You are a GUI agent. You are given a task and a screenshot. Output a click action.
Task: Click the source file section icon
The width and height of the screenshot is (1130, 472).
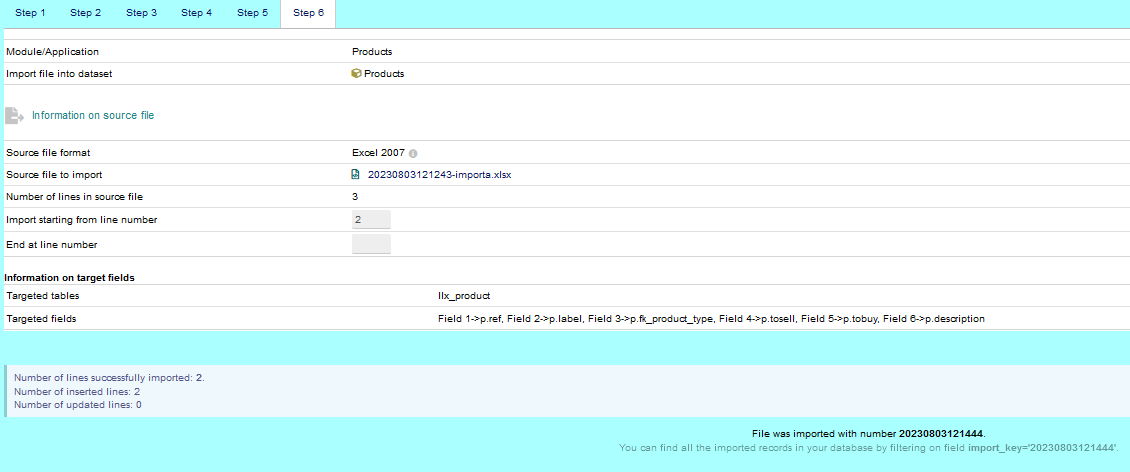tap(15, 115)
